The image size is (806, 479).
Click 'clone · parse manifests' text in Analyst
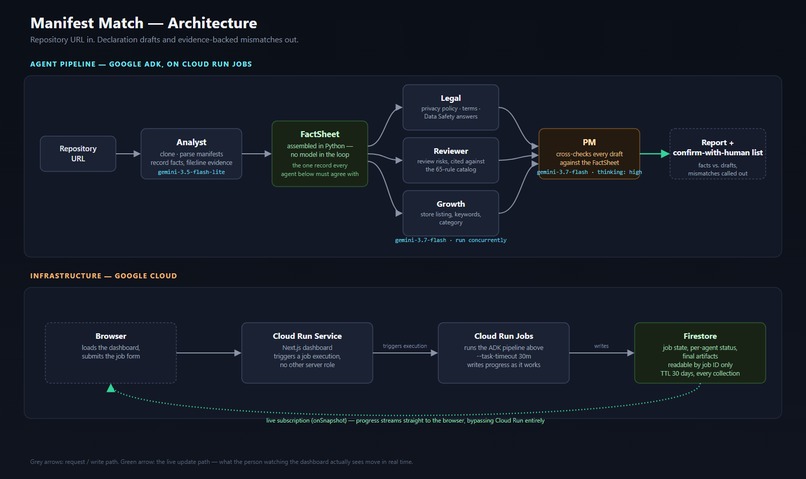[191, 154]
